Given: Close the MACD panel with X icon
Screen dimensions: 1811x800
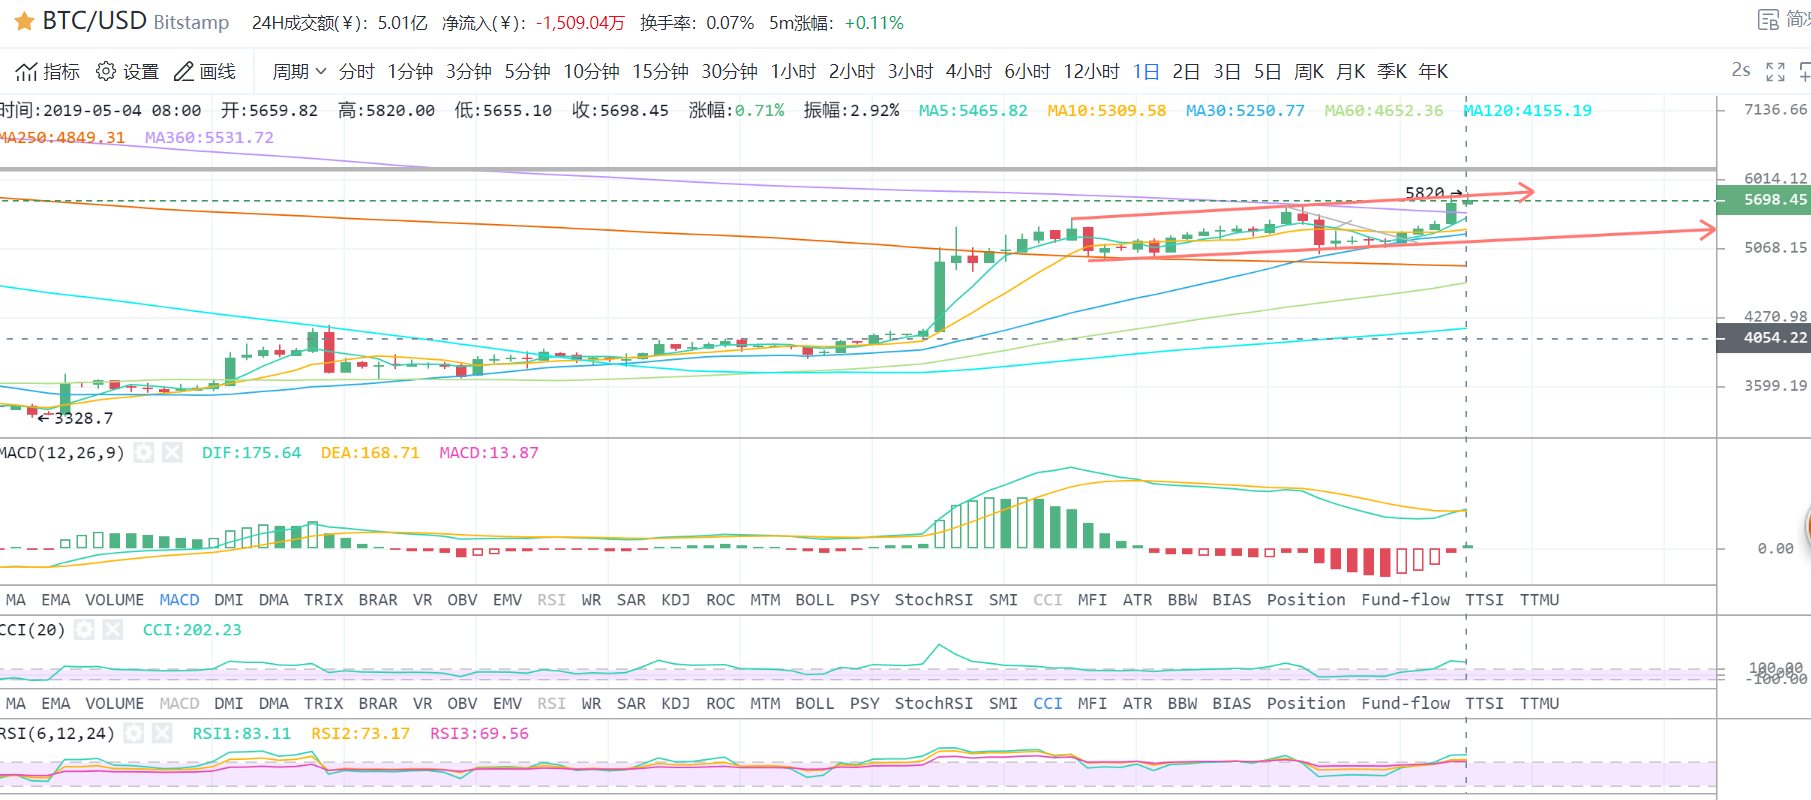Looking at the screenshot, I should pyautogui.click(x=172, y=453).
